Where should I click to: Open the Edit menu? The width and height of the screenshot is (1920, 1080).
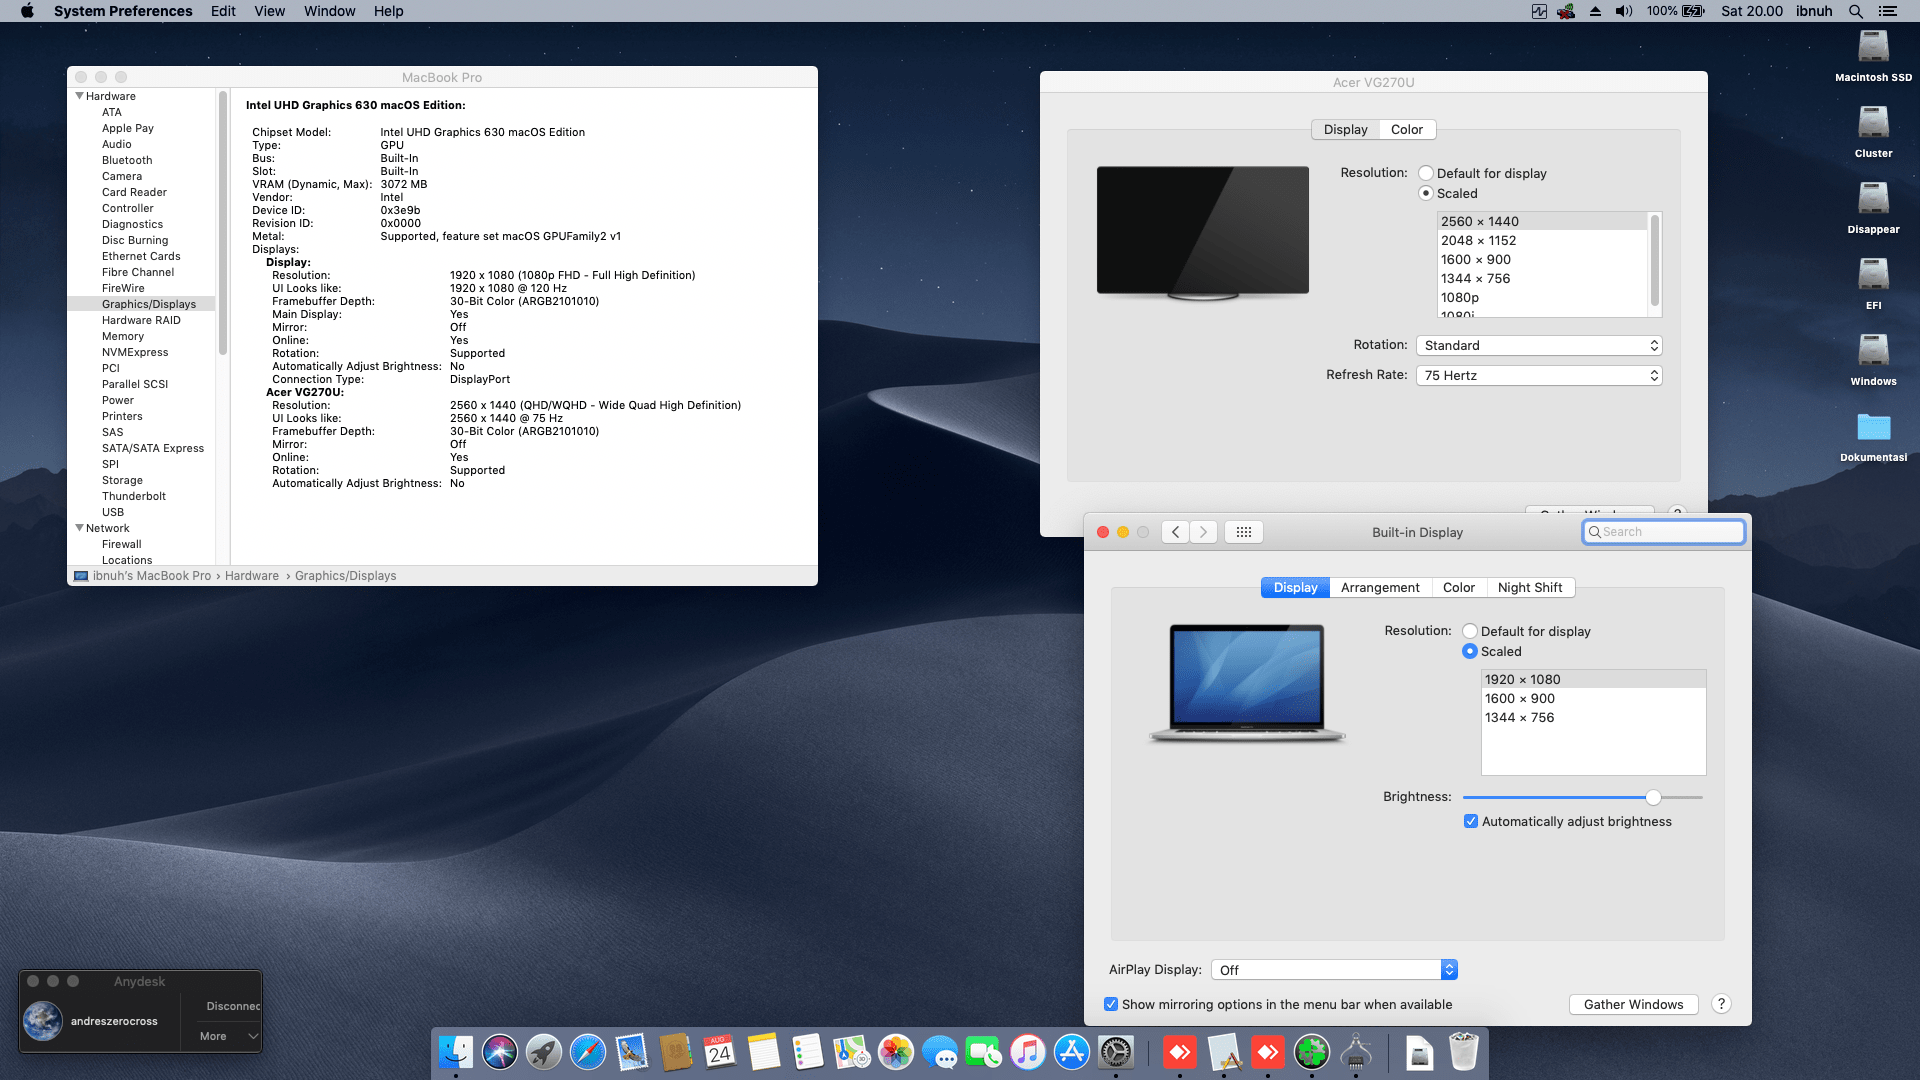tap(223, 11)
